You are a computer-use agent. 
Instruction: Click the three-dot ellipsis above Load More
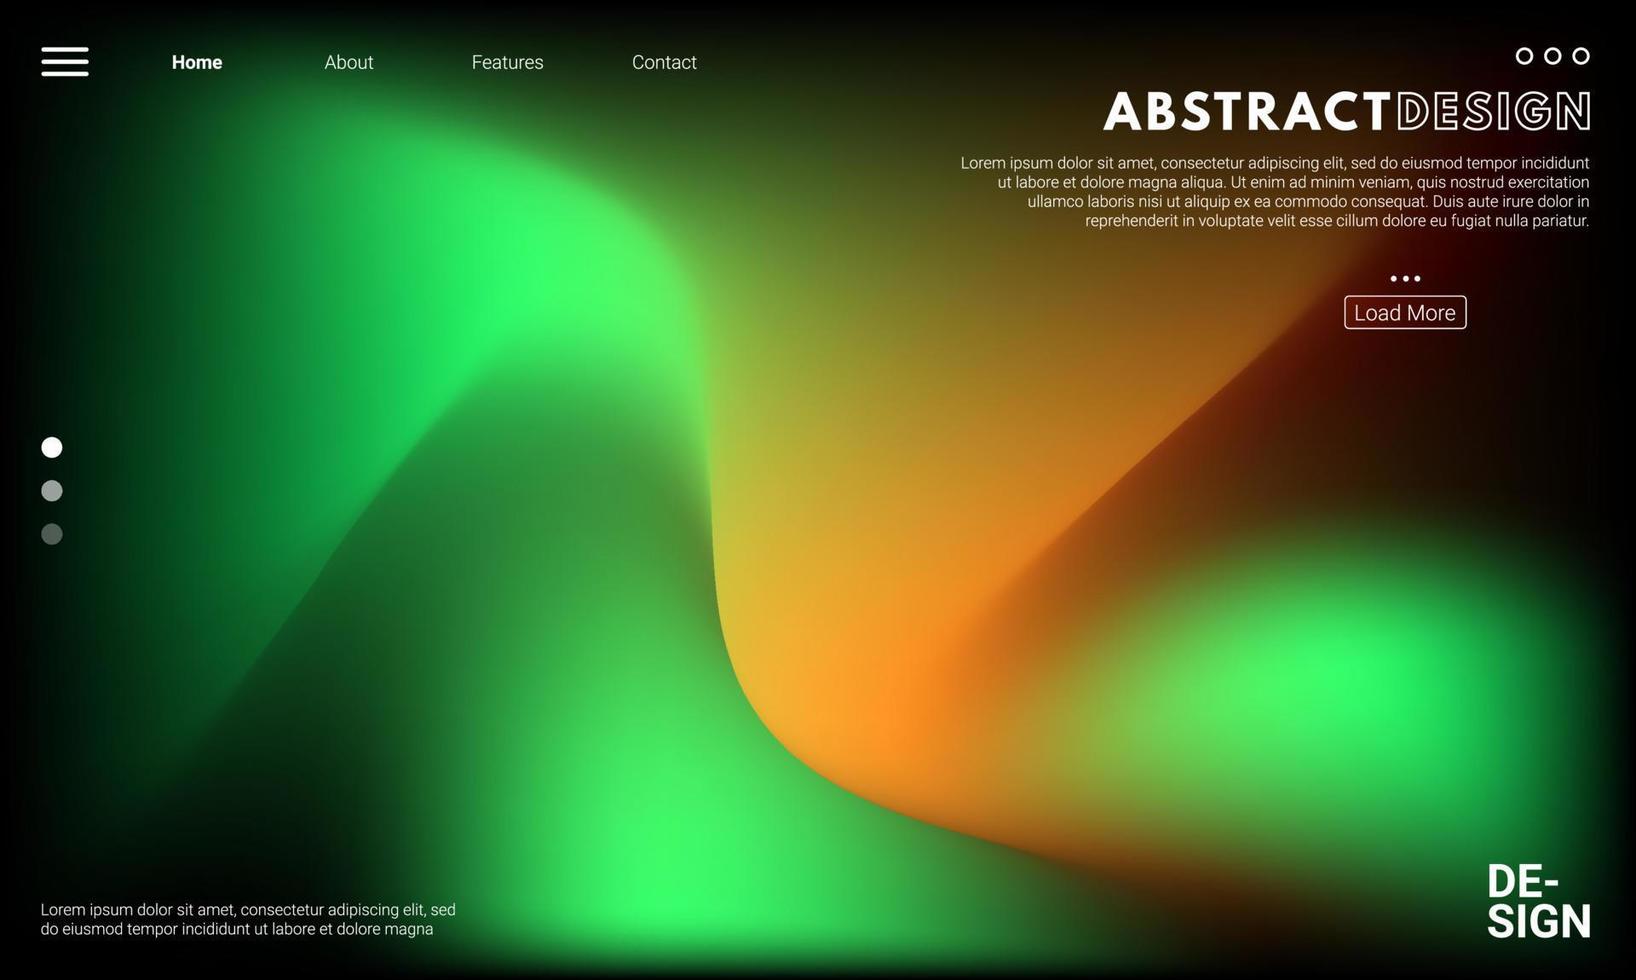click(1405, 279)
